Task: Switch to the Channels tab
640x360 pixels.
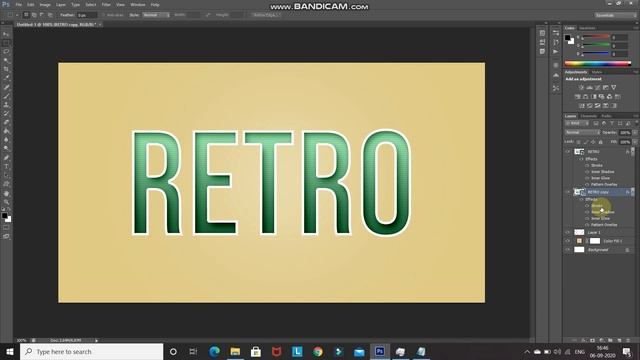Action: coord(589,116)
